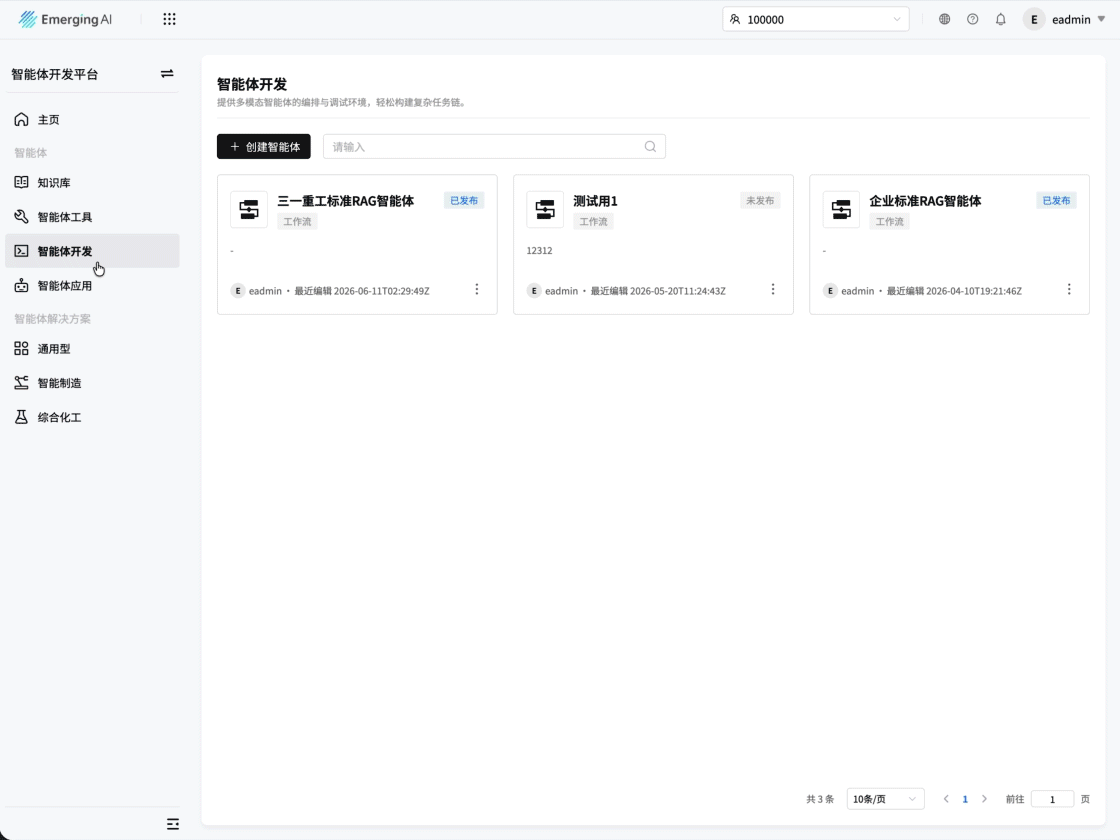The height and width of the screenshot is (840, 1120).
Task: Click 工作流 tag on 三一重工标准RAG智能体
Action: click(297, 221)
